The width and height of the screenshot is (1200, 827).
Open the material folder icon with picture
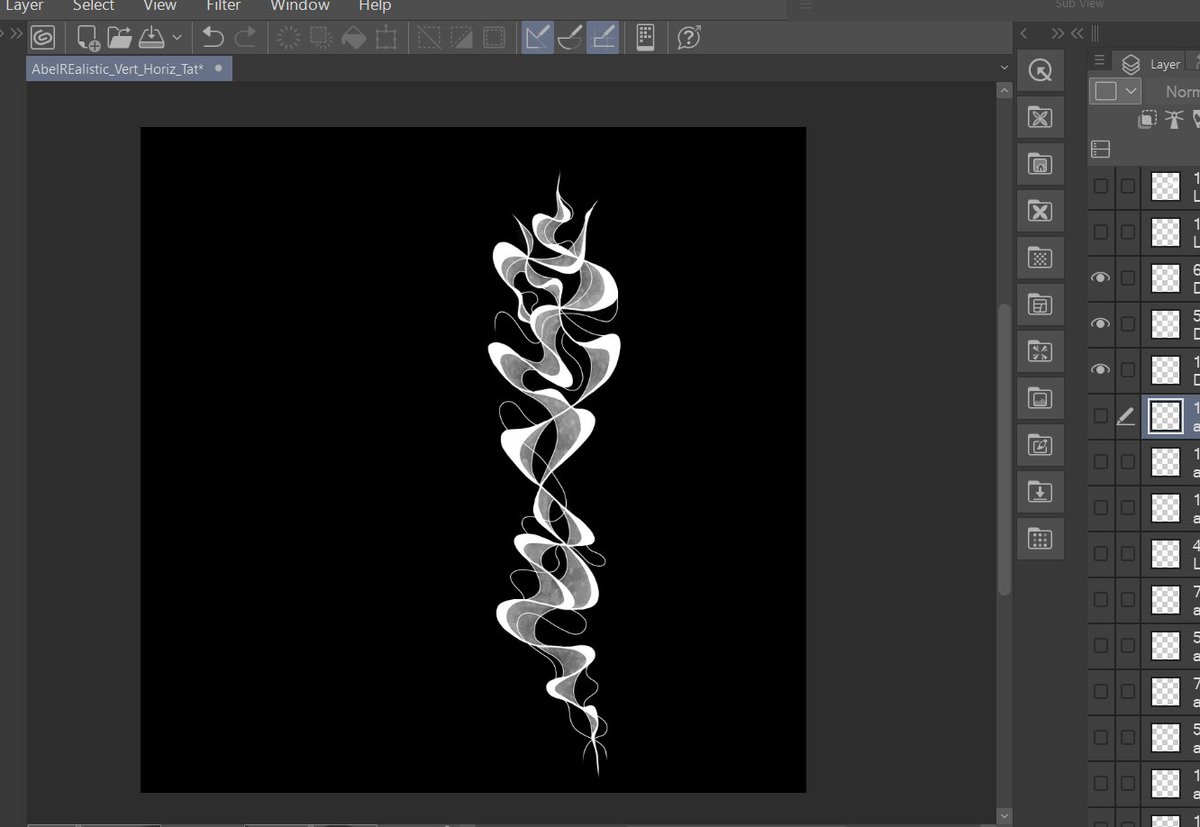(1040, 399)
